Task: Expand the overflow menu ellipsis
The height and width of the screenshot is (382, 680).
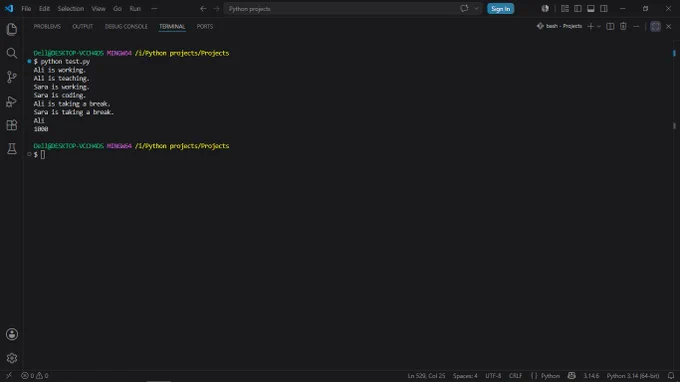Action: click(x=154, y=9)
